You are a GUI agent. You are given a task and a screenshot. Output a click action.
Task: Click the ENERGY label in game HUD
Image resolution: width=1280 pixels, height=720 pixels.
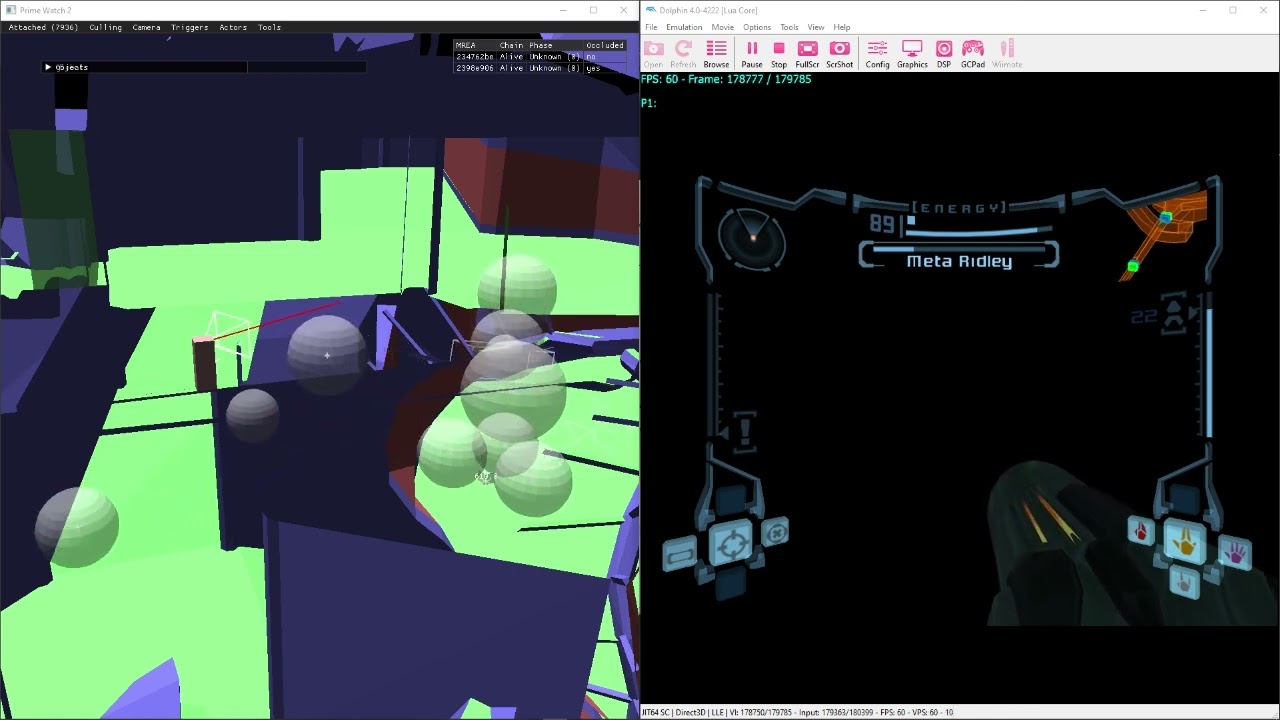coord(957,208)
